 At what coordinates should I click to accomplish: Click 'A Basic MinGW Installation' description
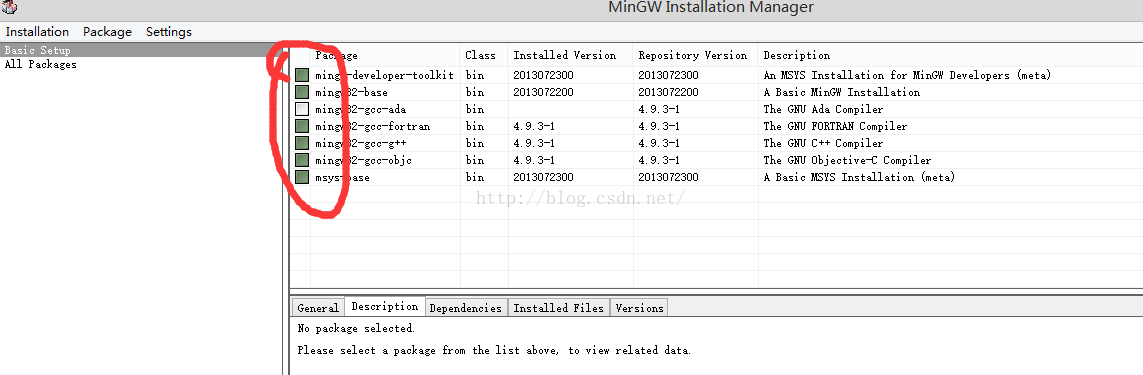[841, 93]
